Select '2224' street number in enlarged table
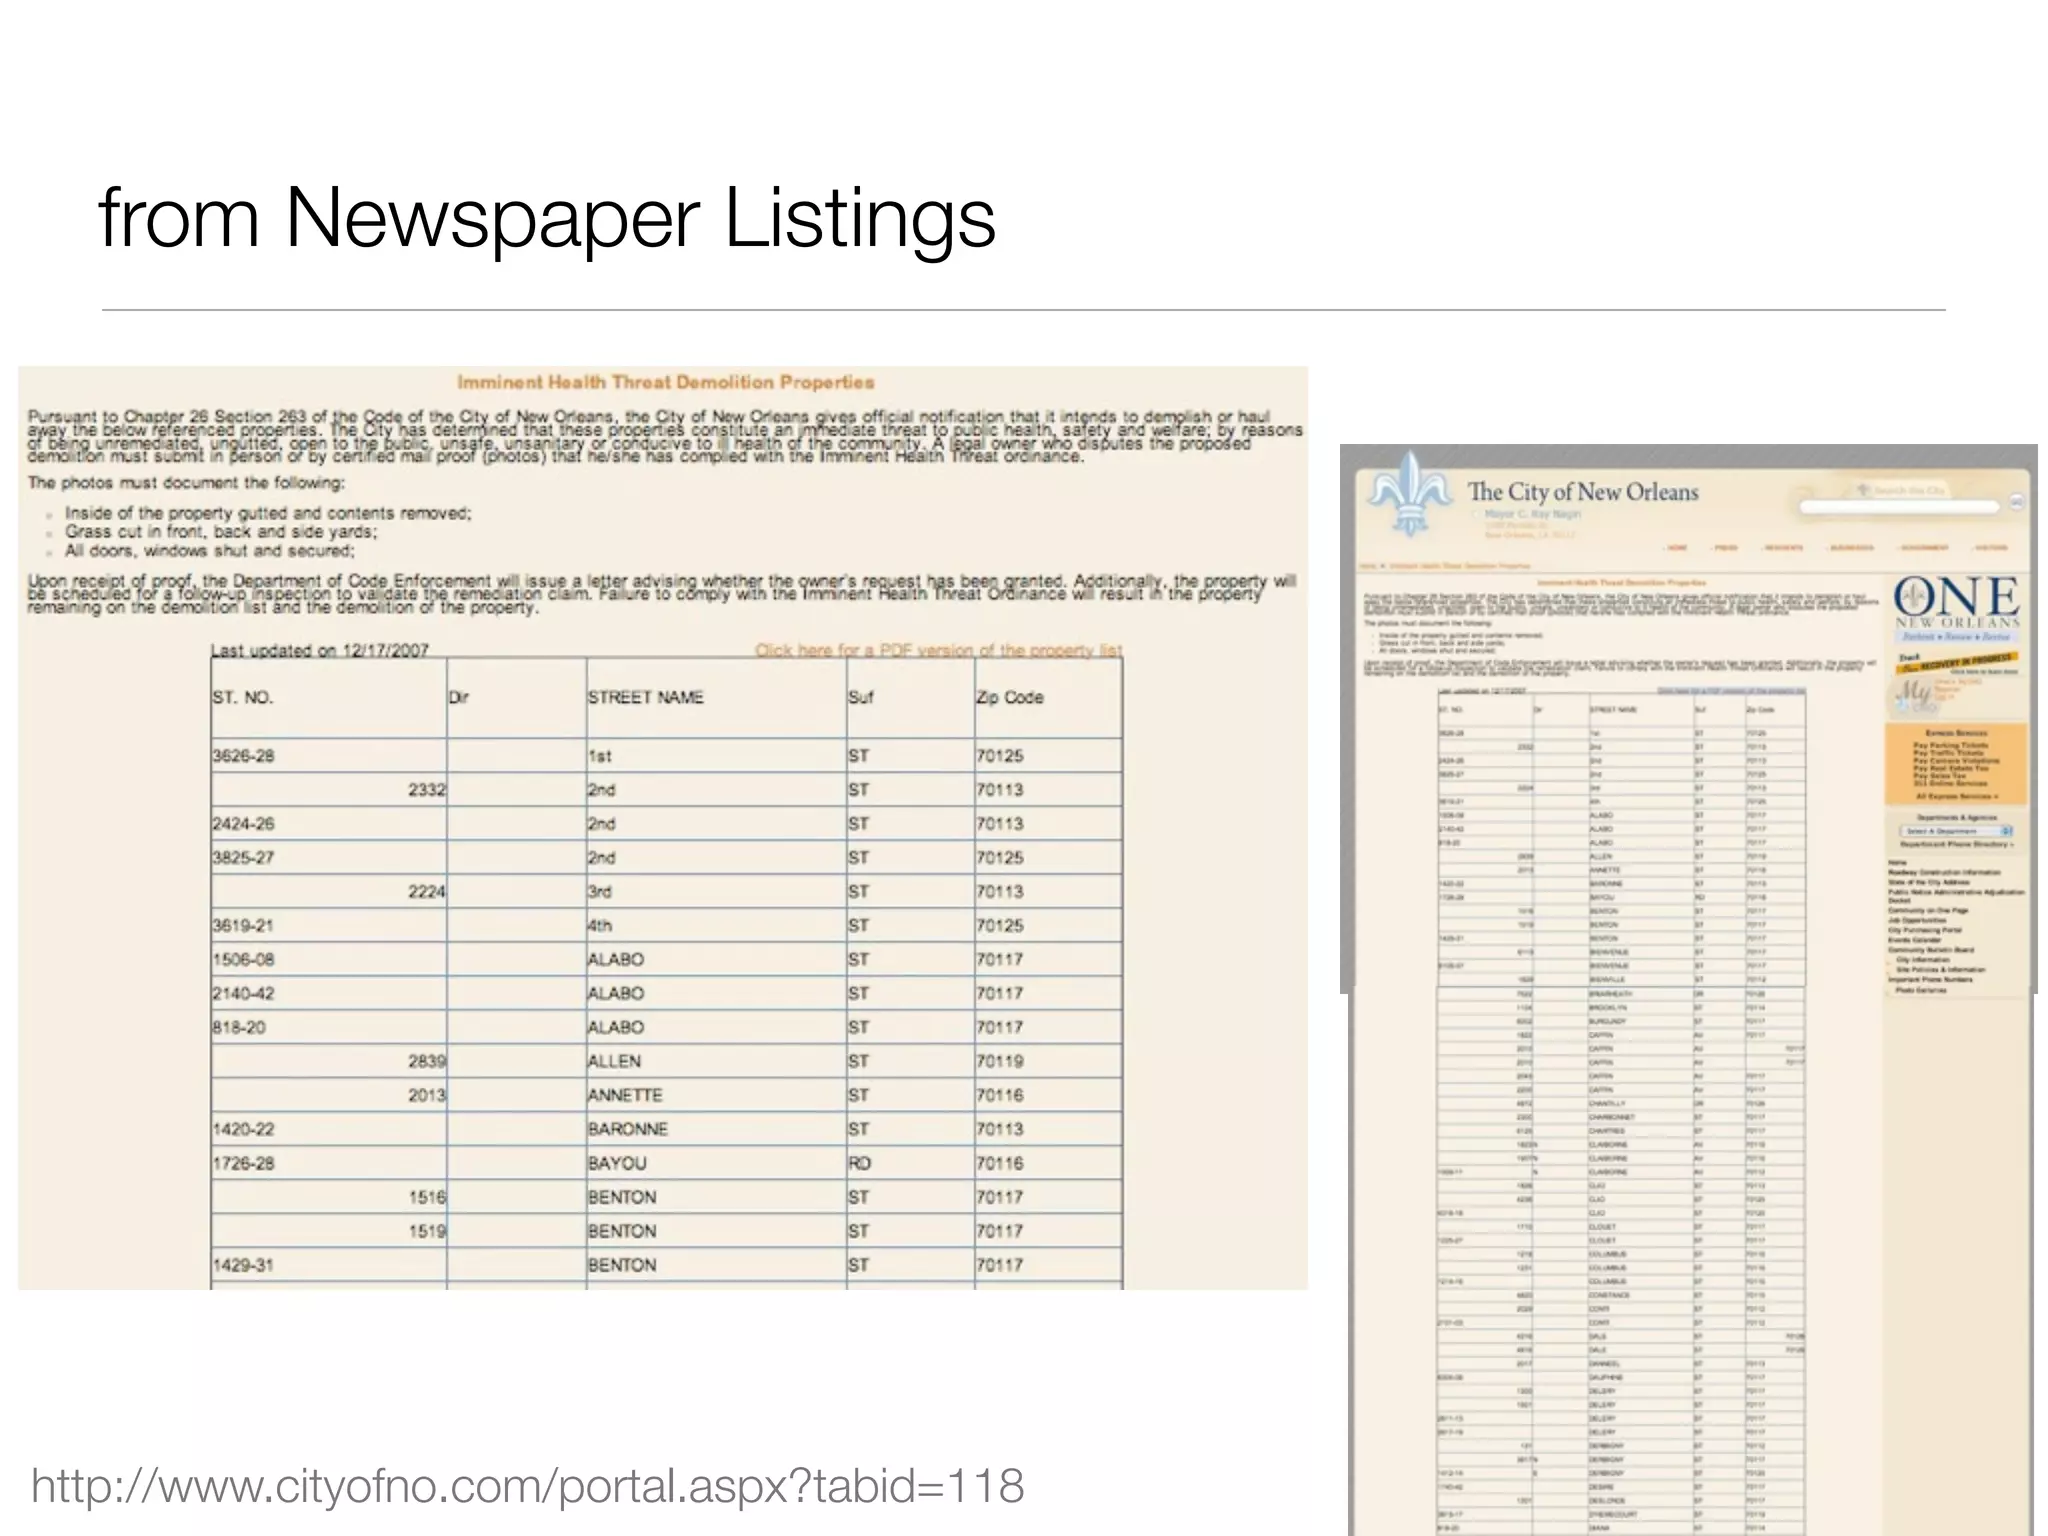The height and width of the screenshot is (1536, 2048). pyautogui.click(x=427, y=892)
